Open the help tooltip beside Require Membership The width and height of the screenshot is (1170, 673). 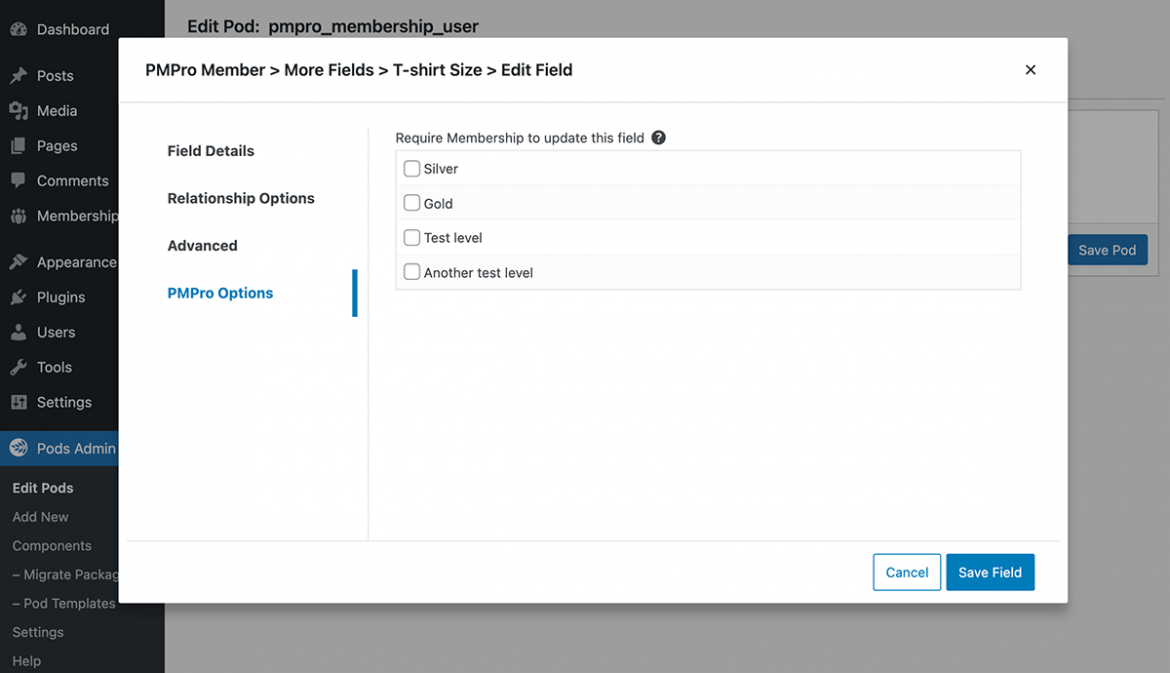[x=658, y=137]
